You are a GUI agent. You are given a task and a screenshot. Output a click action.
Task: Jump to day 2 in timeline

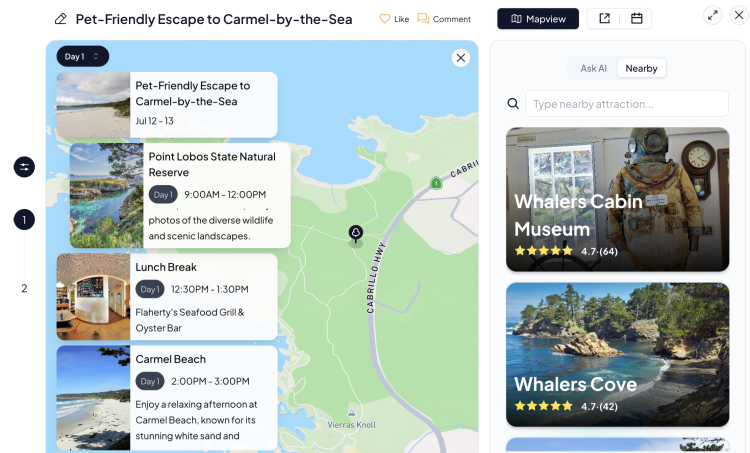pos(24,288)
